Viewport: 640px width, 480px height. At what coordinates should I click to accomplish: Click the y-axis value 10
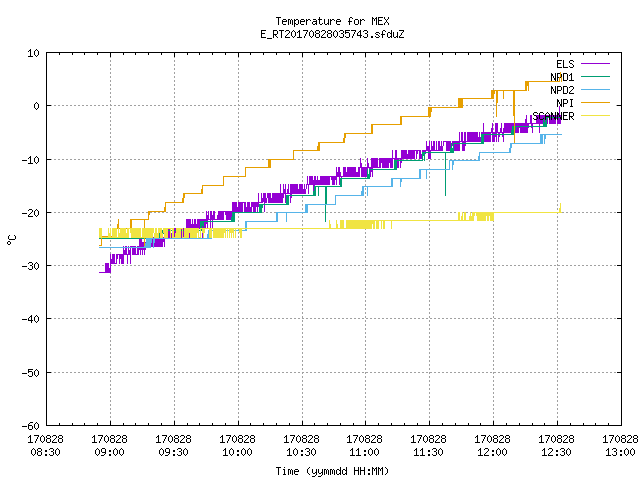(33, 53)
